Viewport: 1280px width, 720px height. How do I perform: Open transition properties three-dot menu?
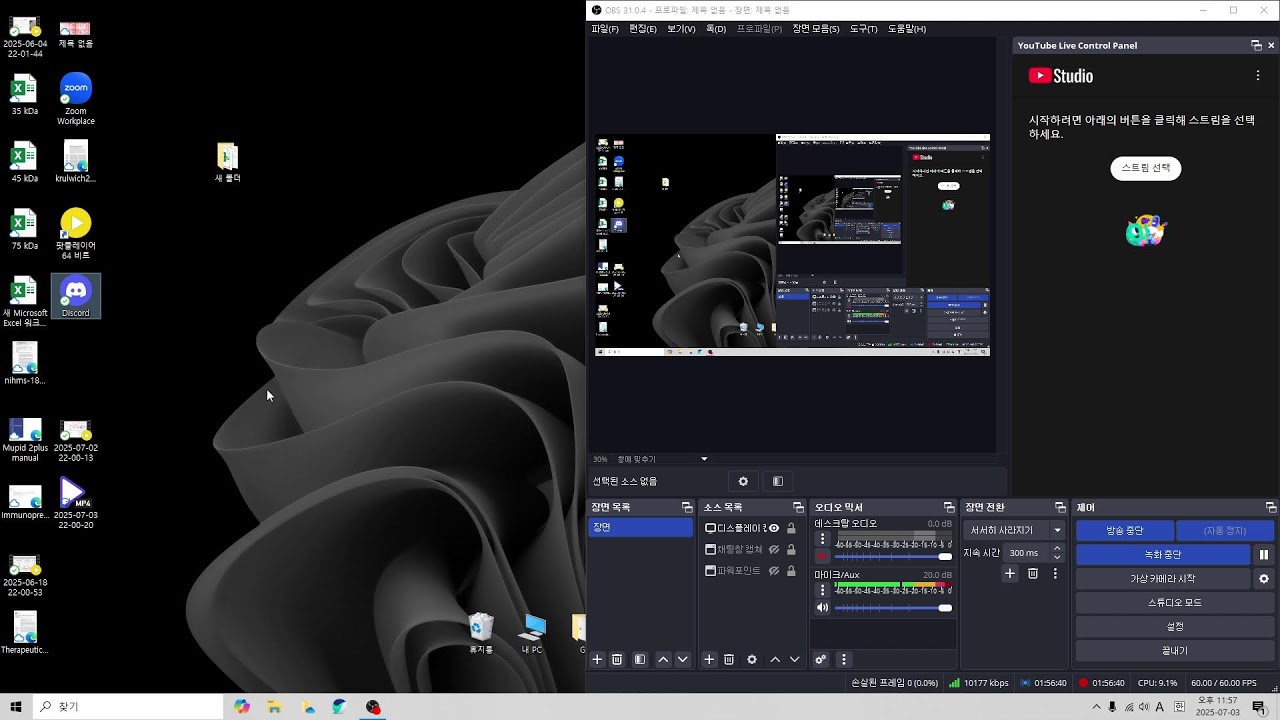point(1055,574)
